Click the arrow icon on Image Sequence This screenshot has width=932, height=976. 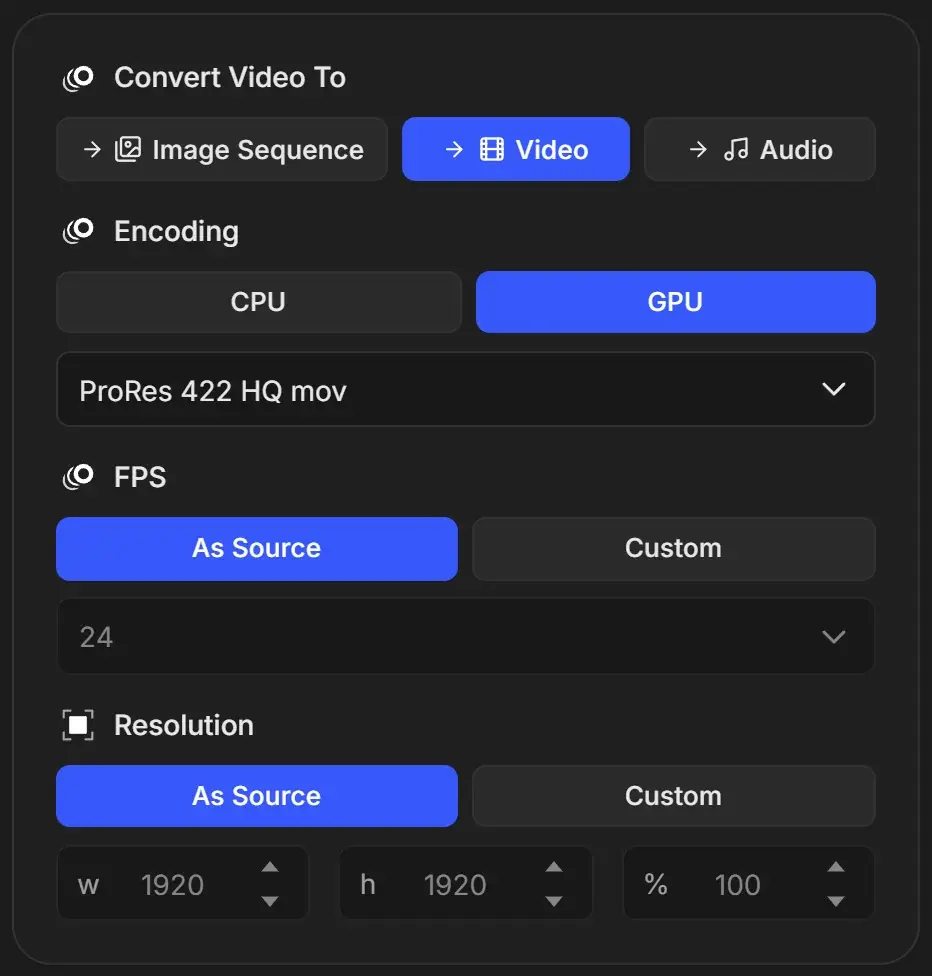point(92,149)
